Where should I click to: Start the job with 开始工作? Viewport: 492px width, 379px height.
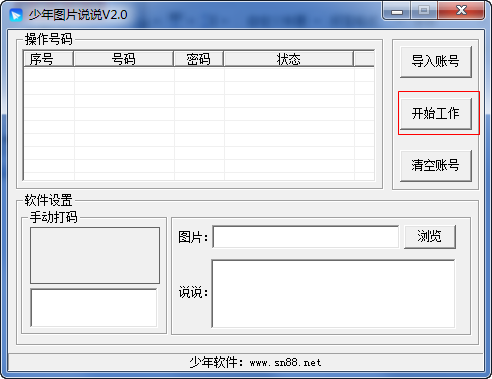tap(436, 114)
